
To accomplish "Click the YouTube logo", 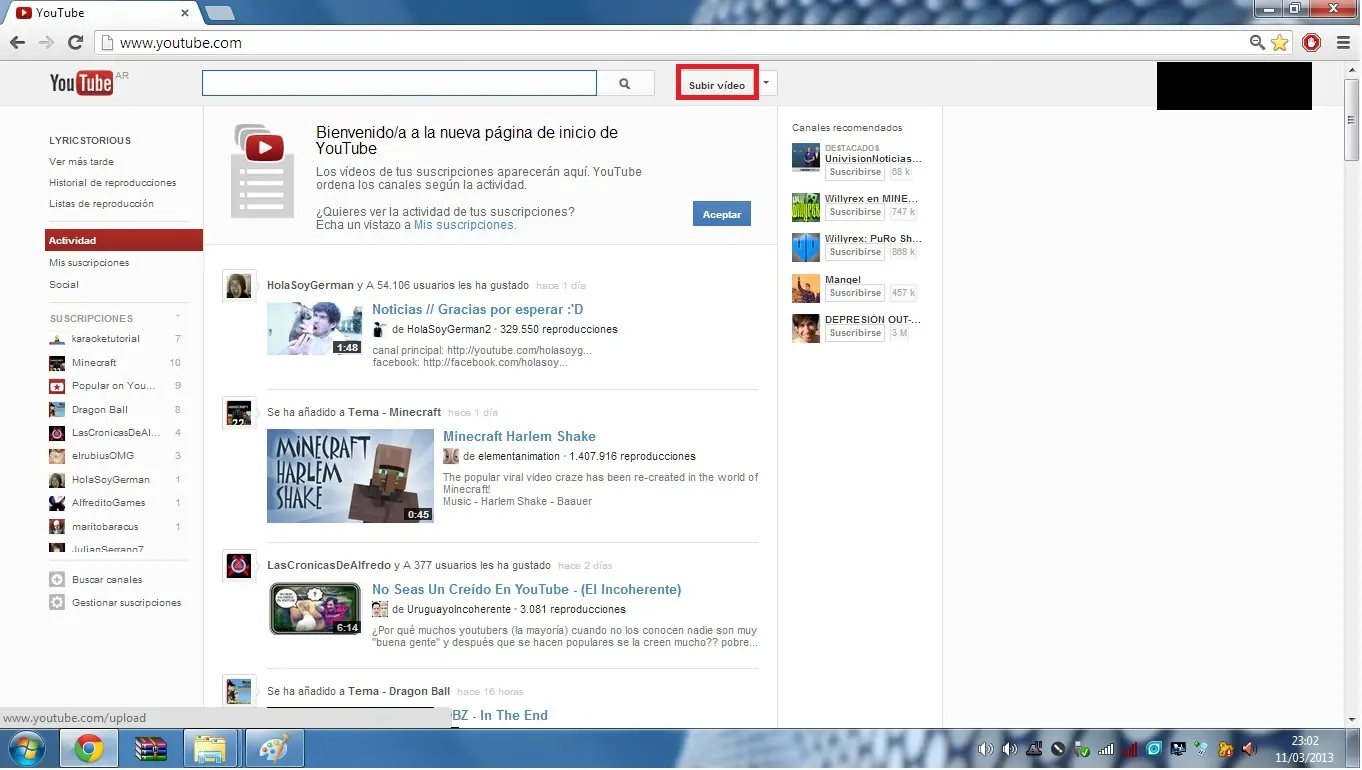I will point(82,83).
